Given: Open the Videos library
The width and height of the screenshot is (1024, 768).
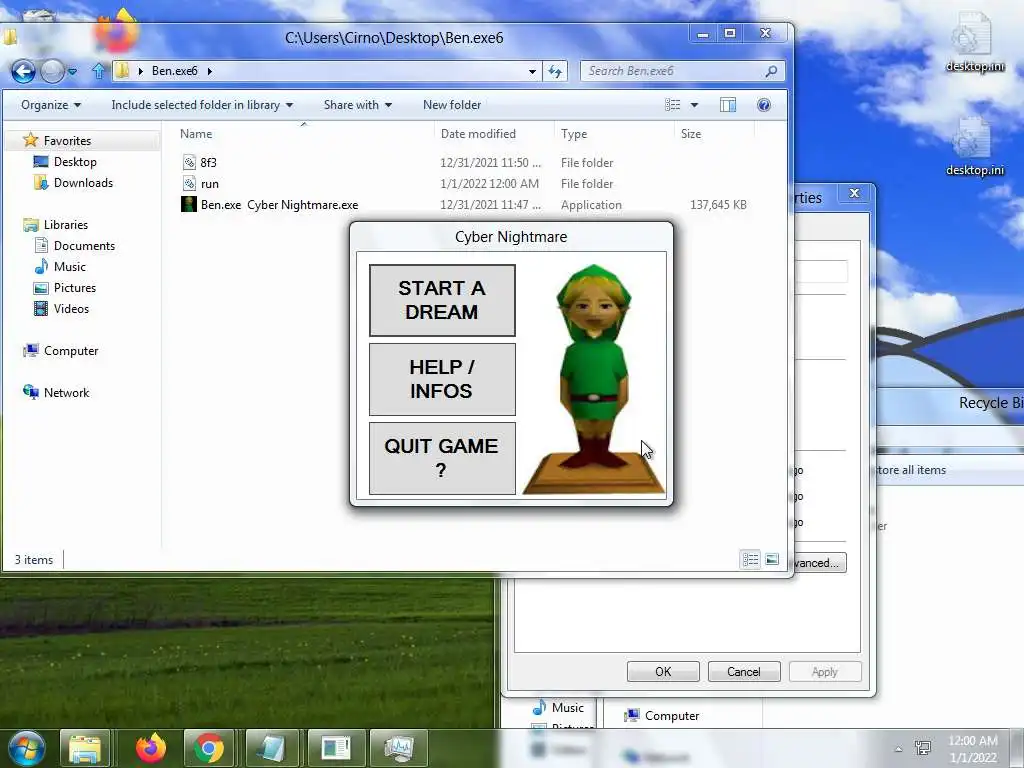Looking at the screenshot, I should coord(71,308).
